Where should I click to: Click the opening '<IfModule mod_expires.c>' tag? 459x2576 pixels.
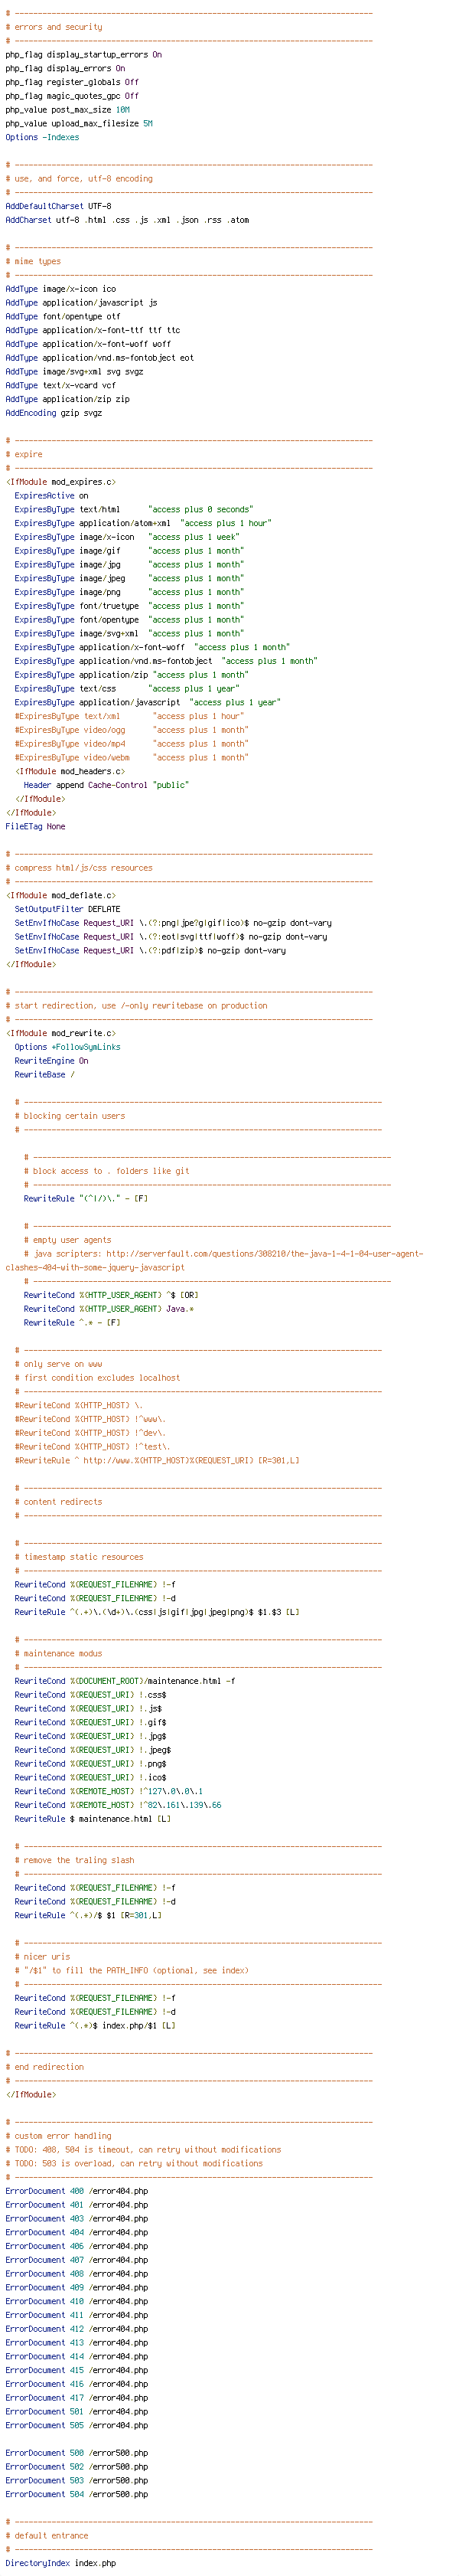click(x=61, y=482)
